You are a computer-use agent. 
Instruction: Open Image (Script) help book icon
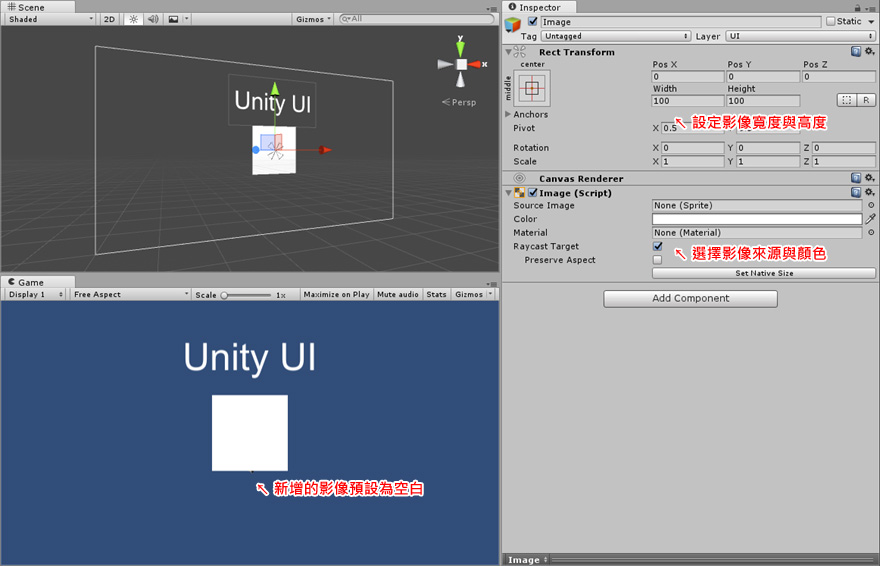pyautogui.click(x=856, y=192)
